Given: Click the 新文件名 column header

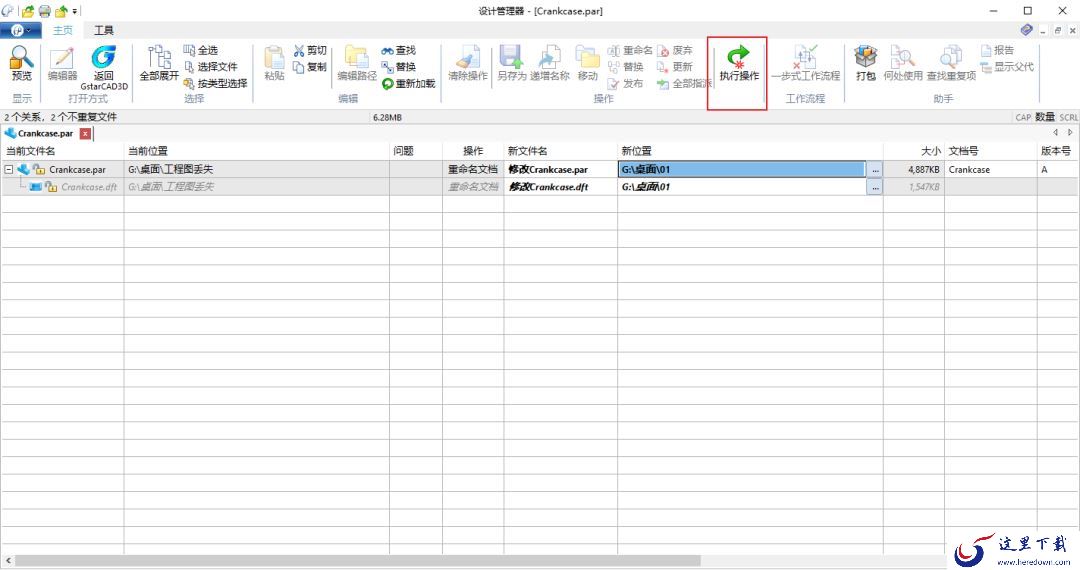Looking at the screenshot, I should click(560, 151).
